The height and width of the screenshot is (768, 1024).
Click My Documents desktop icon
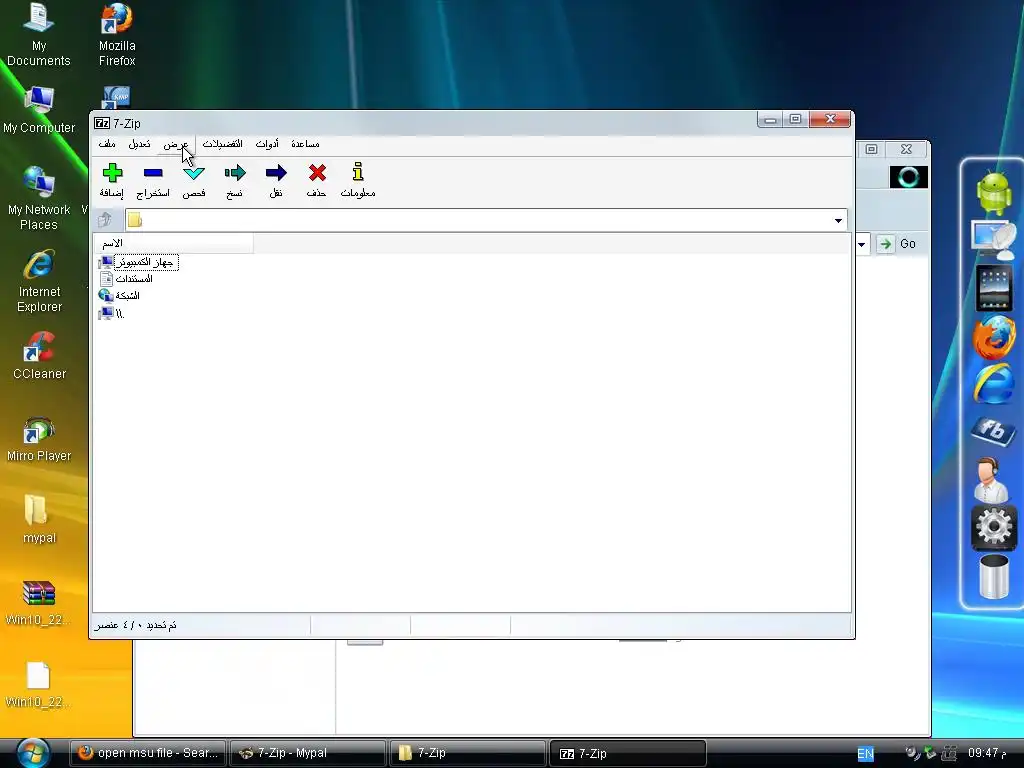[39, 35]
